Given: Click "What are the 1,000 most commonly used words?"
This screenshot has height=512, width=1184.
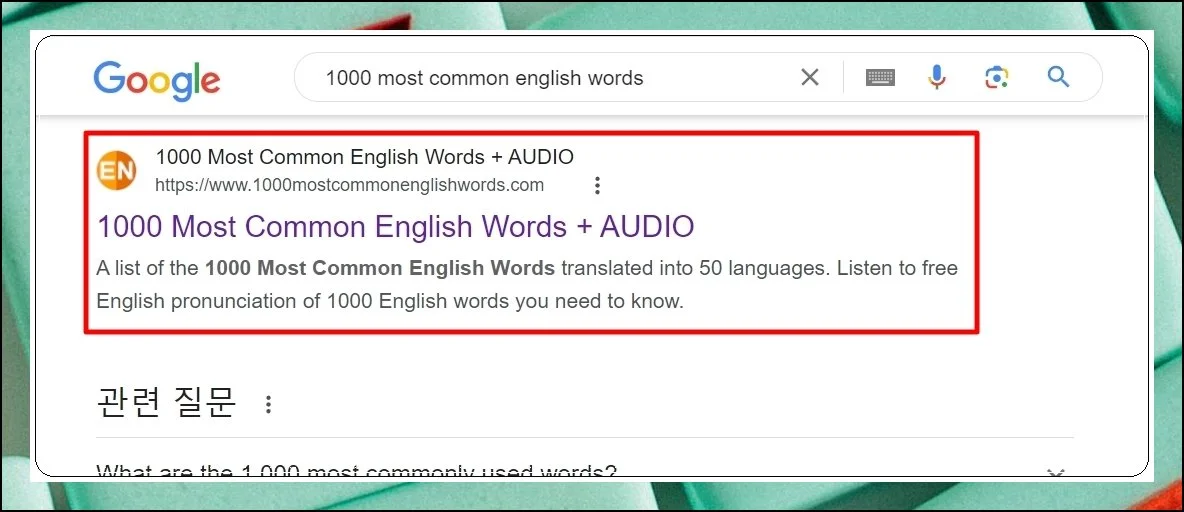Looking at the screenshot, I should [x=356, y=471].
